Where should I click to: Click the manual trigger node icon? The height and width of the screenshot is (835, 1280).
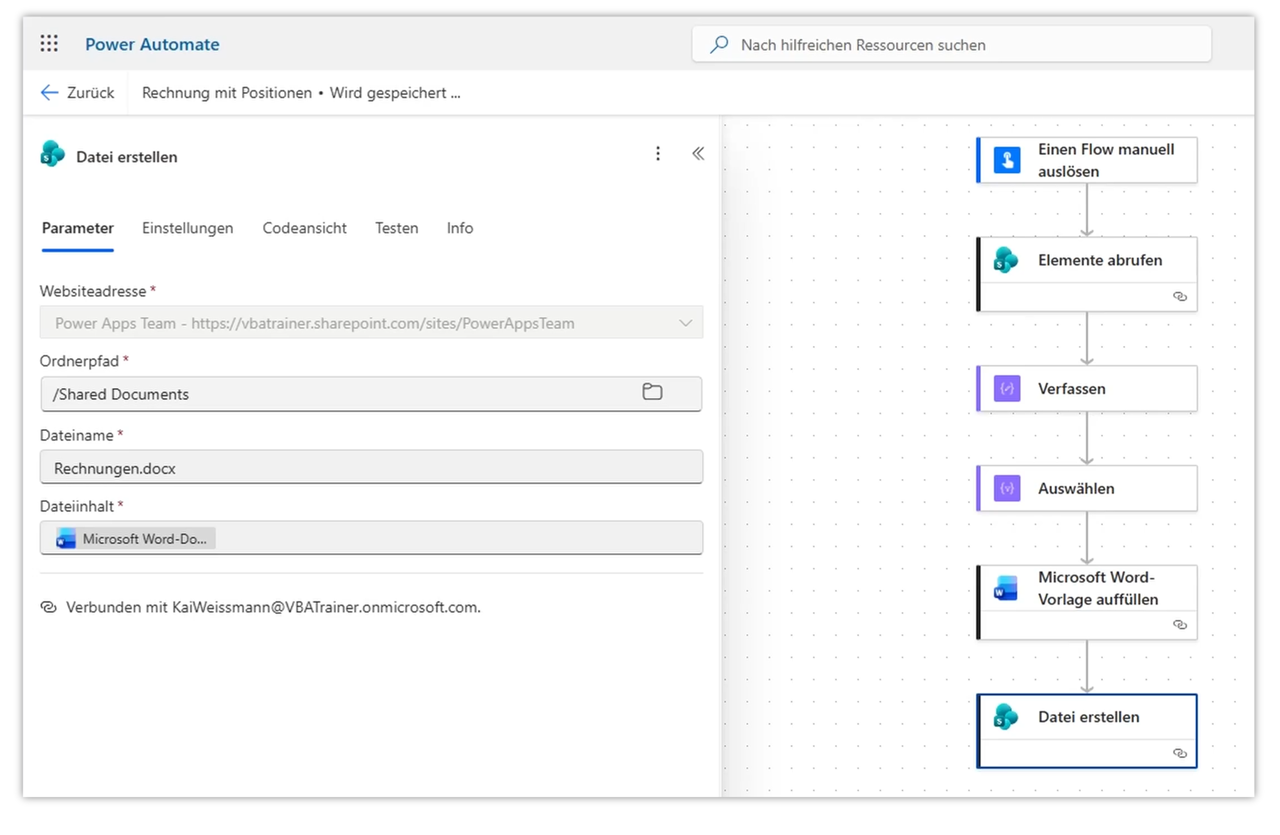(x=1007, y=160)
